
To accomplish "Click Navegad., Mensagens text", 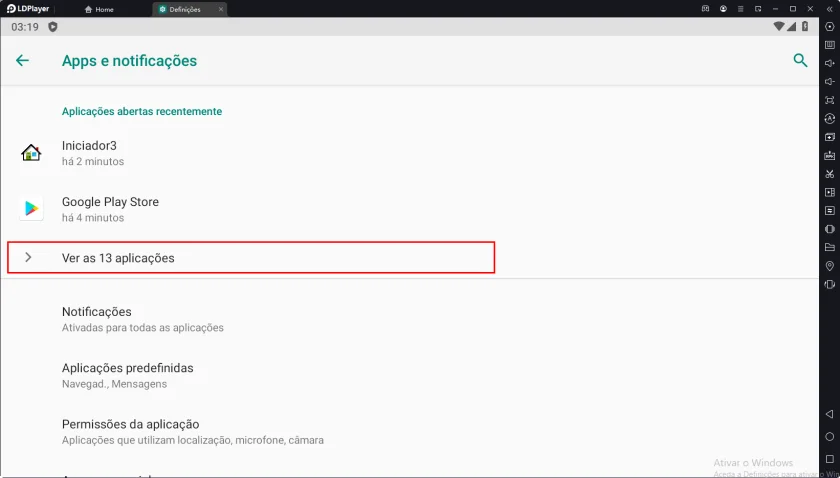I will click(114, 384).
